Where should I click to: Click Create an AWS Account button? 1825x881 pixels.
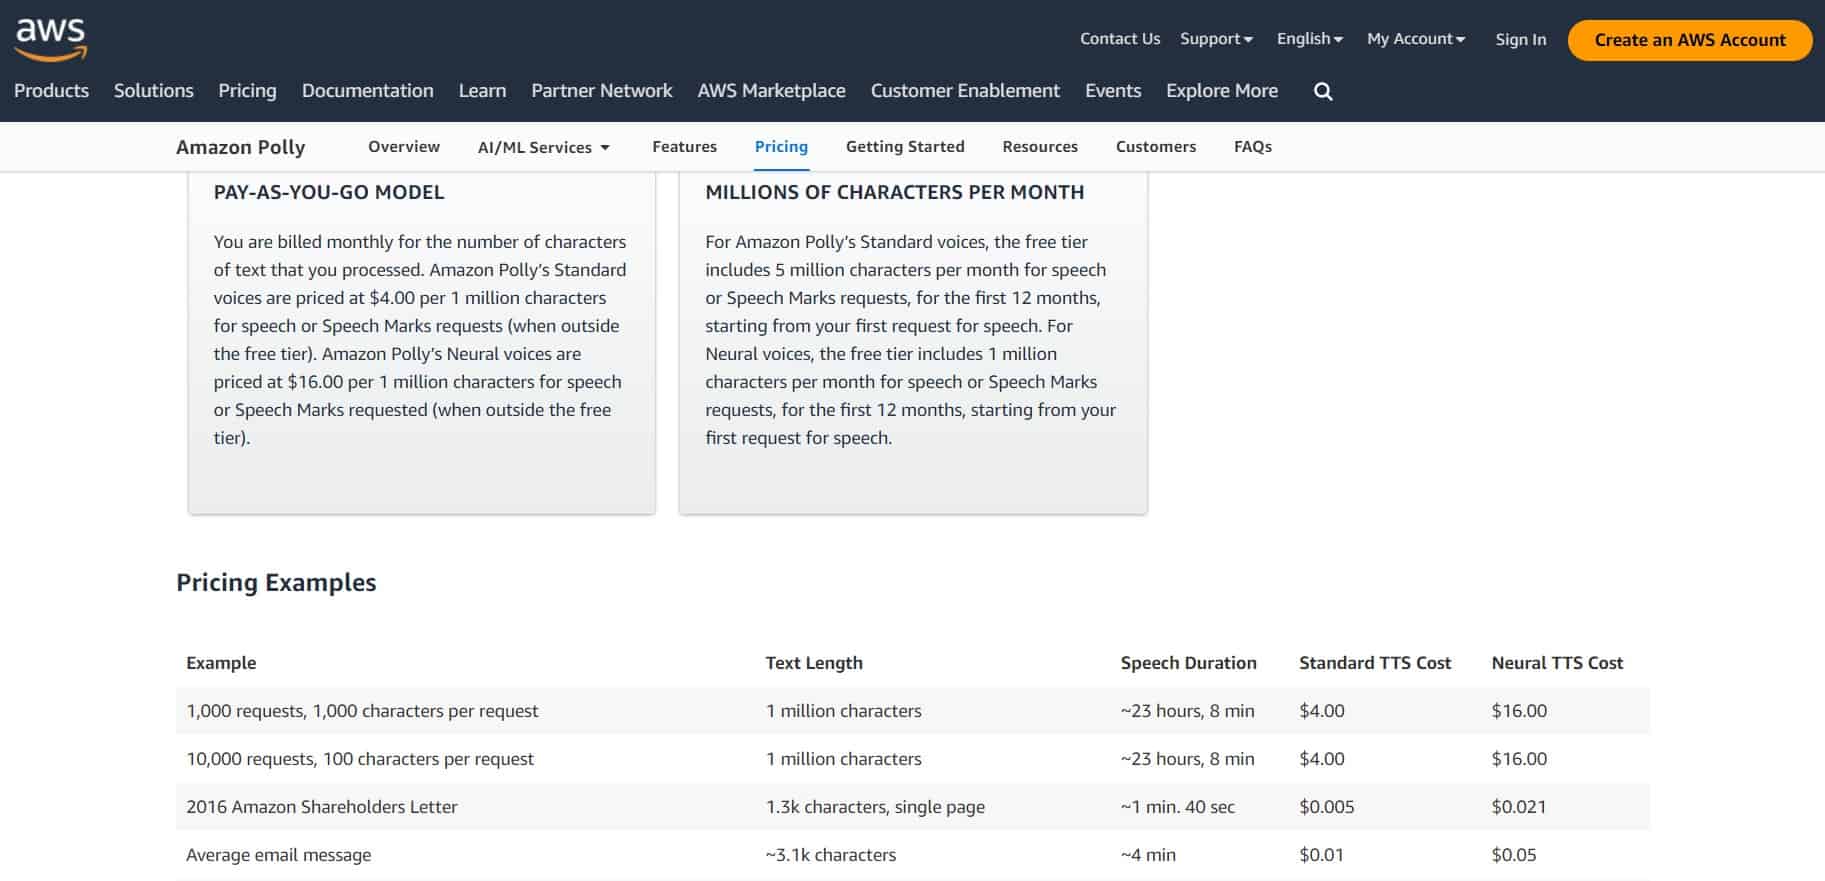(1690, 40)
